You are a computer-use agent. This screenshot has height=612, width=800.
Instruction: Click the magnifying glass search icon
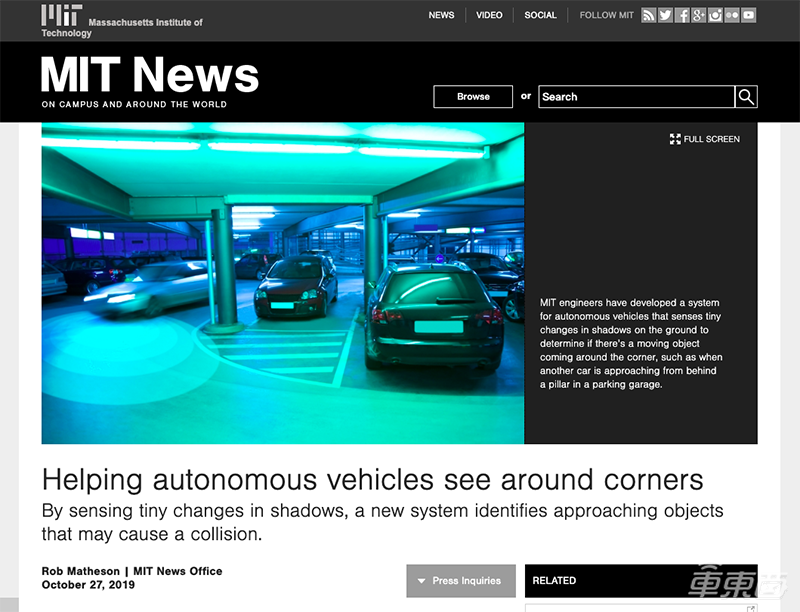[746, 97]
